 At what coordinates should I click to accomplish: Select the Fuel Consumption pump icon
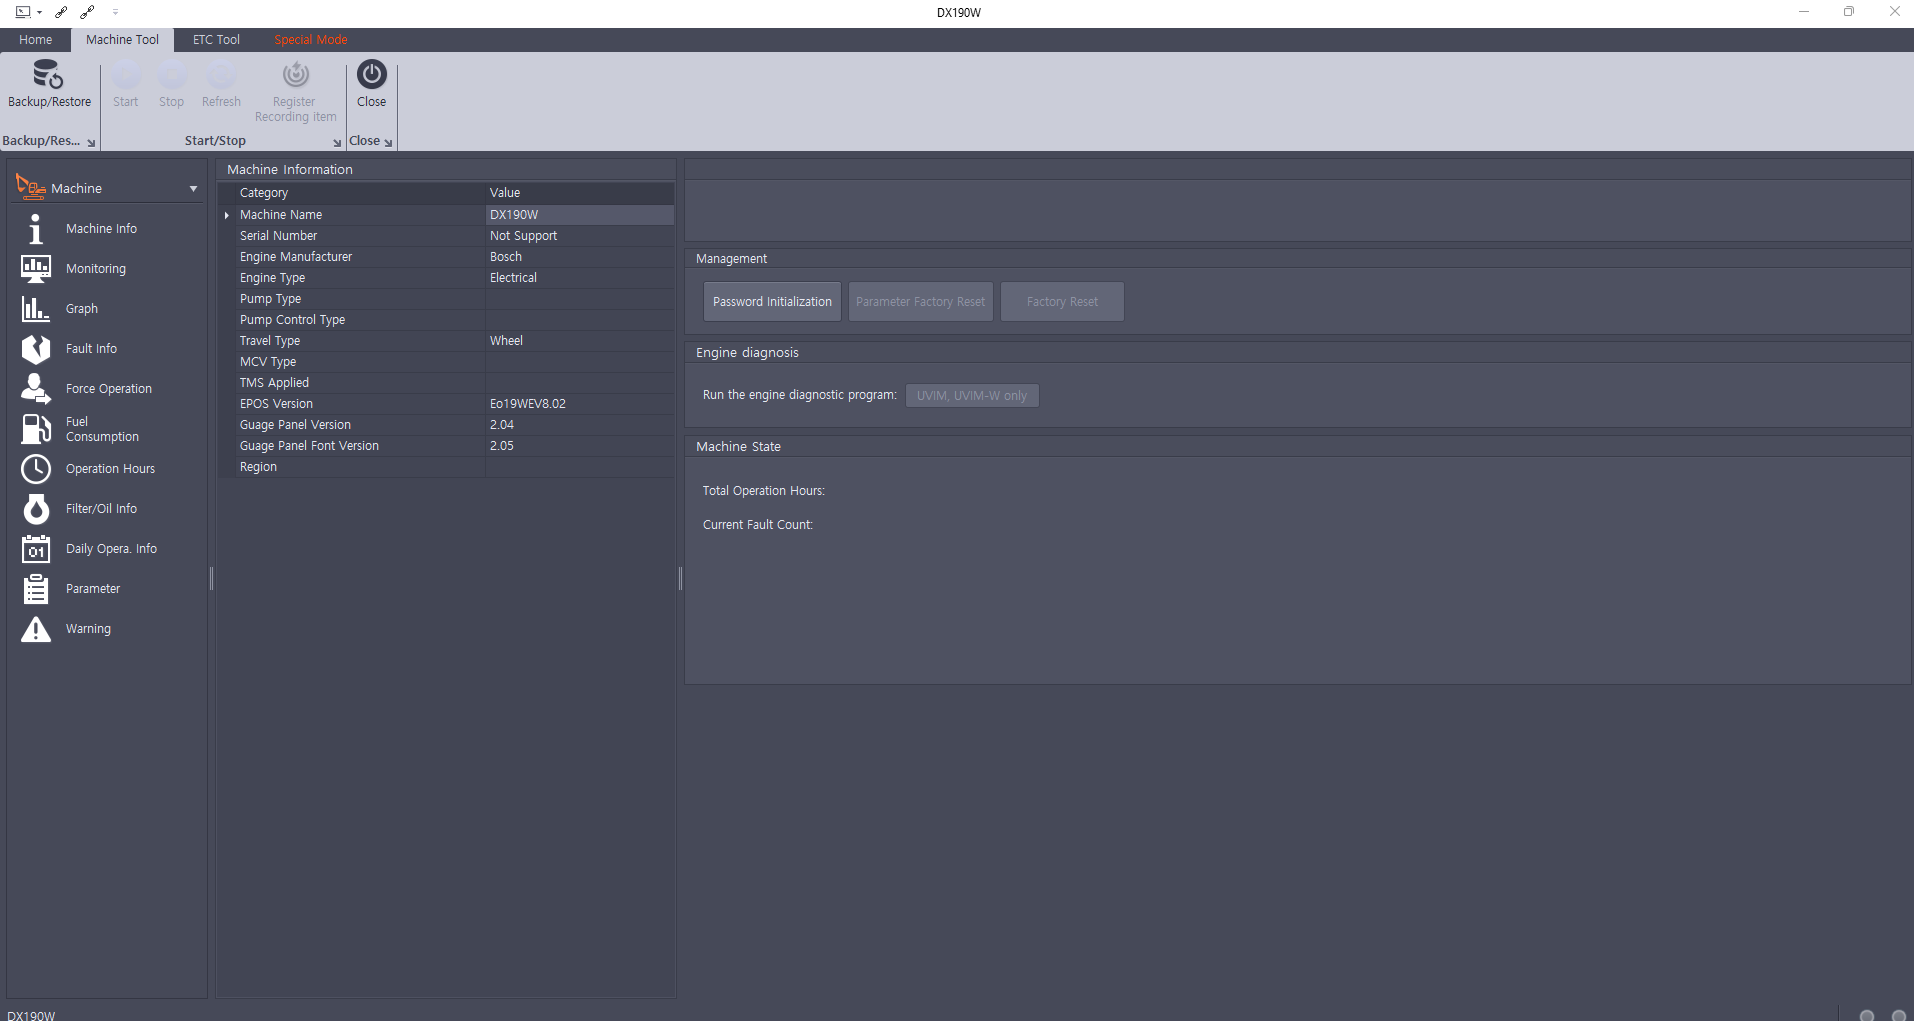36,429
